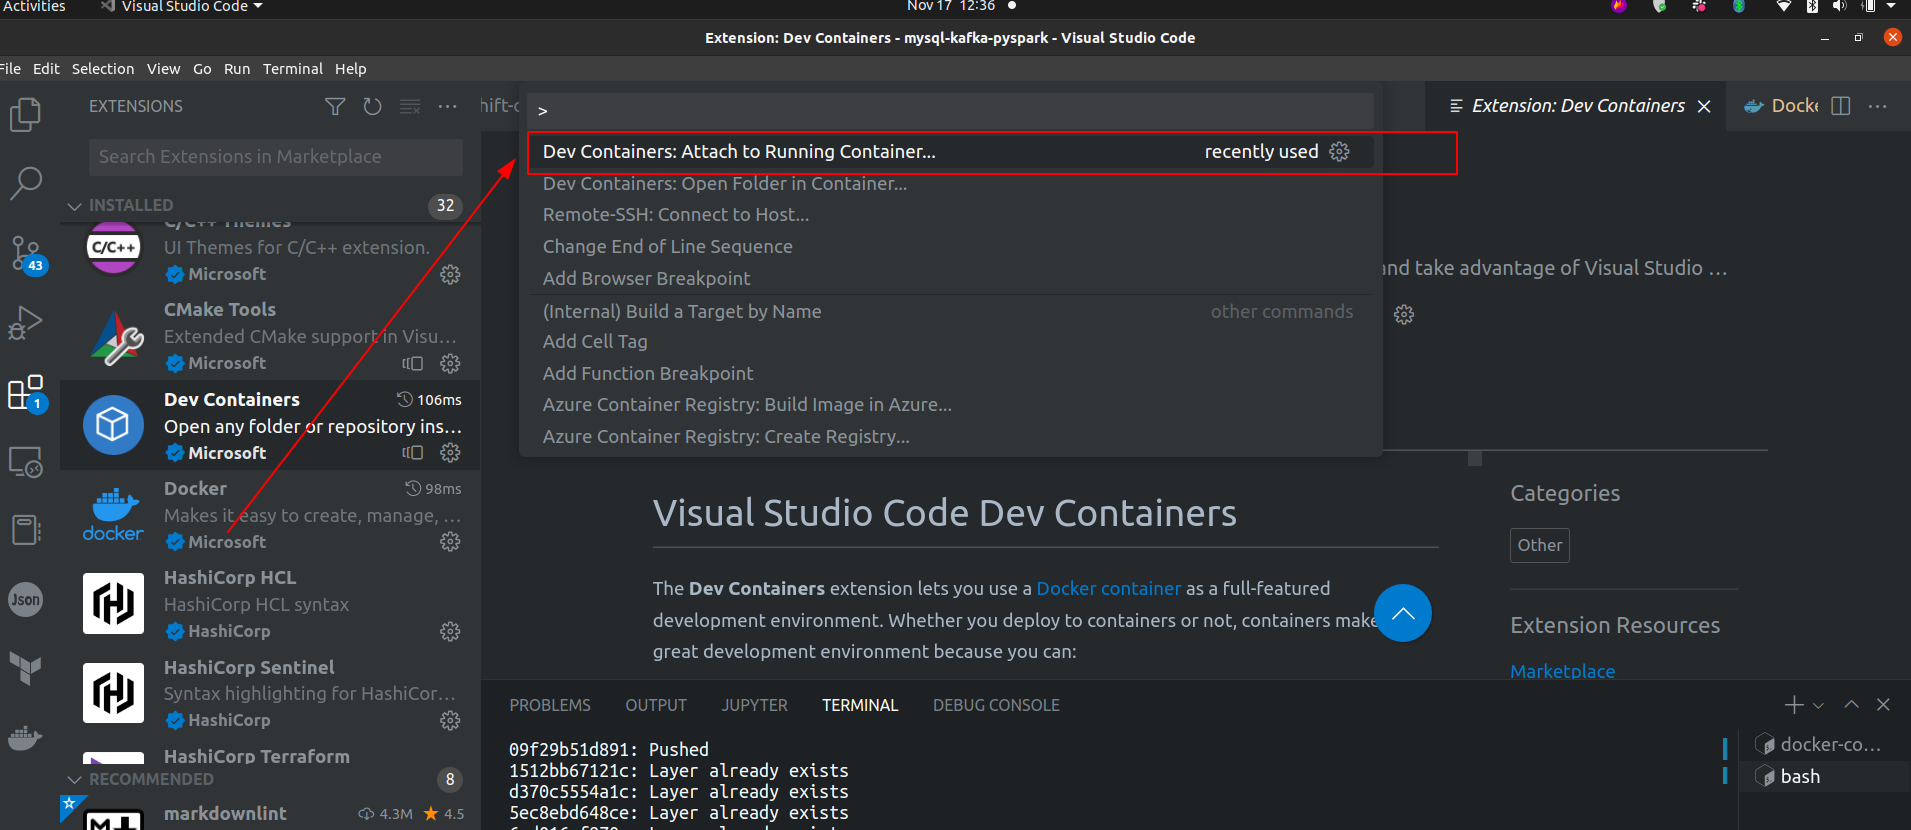Click split editor right icon
This screenshot has width=1911, height=830.
[1841, 106]
